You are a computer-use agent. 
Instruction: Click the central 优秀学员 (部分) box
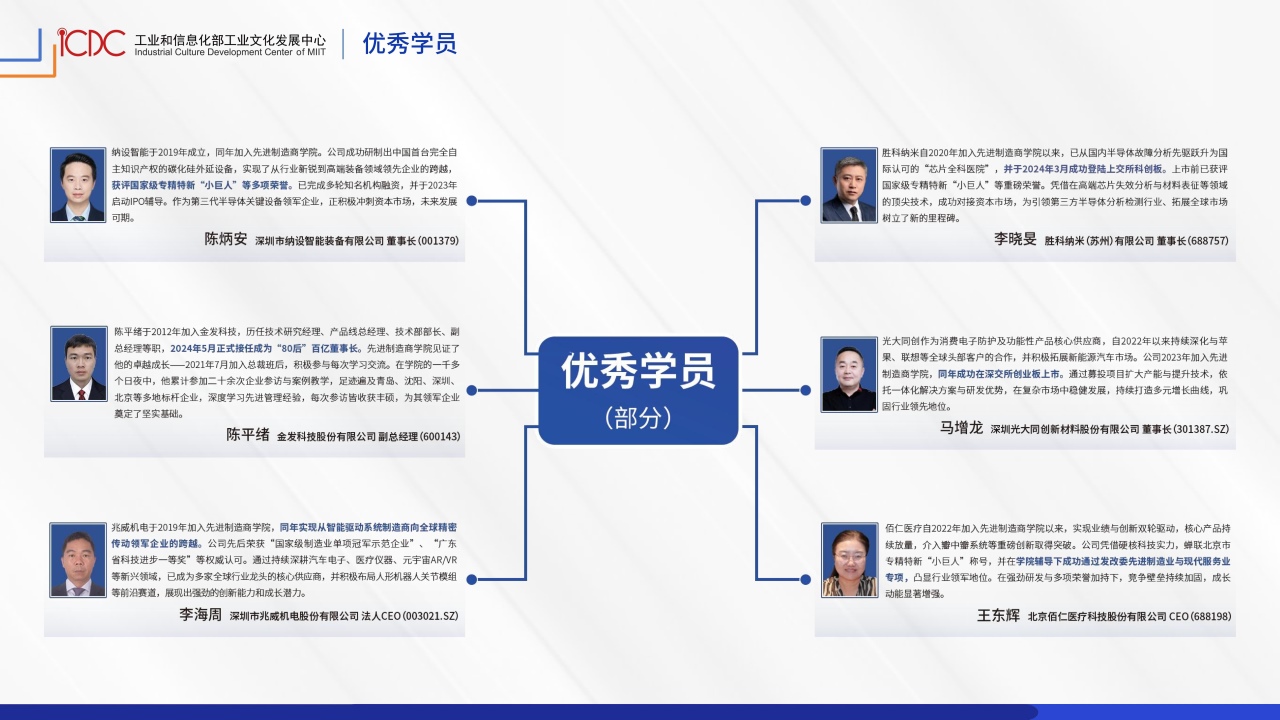point(638,389)
